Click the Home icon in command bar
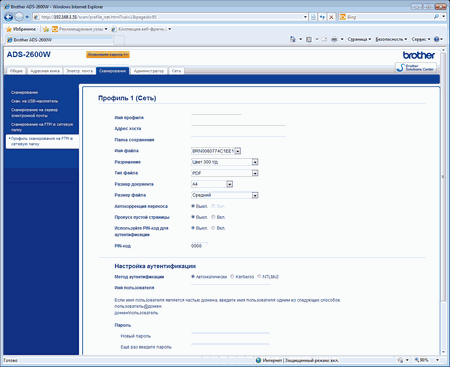 [293, 39]
